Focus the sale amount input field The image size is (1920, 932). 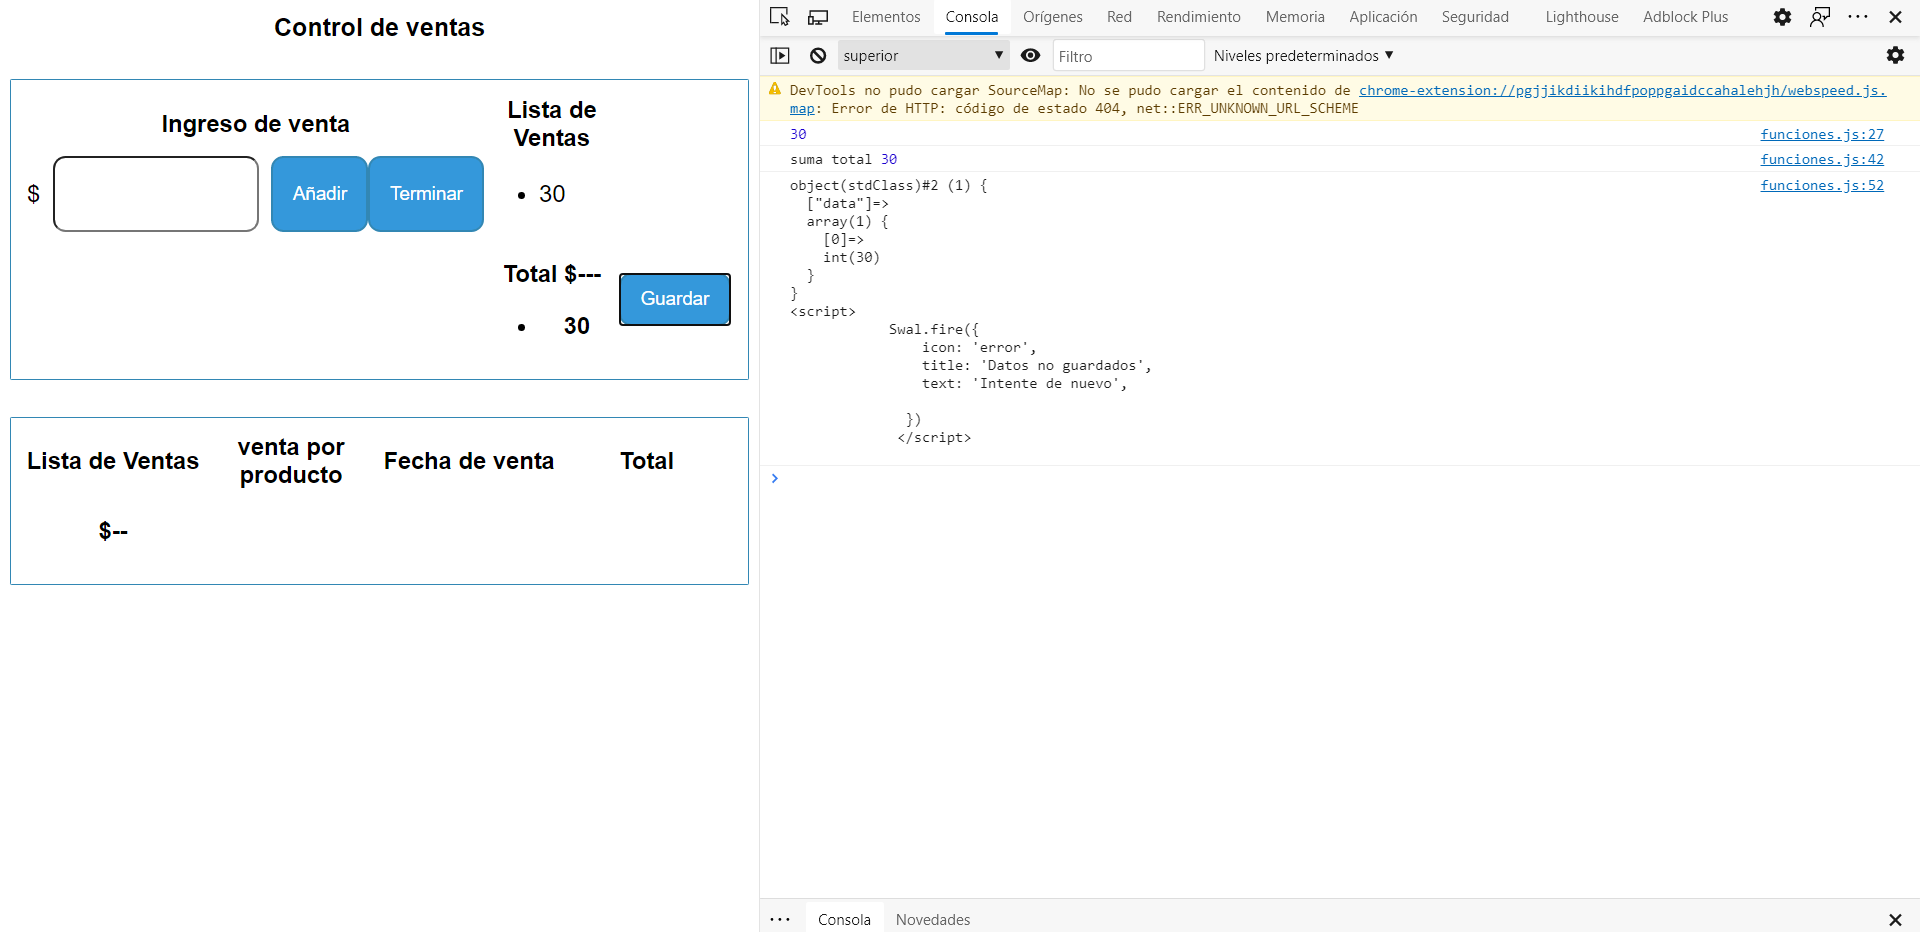point(156,194)
